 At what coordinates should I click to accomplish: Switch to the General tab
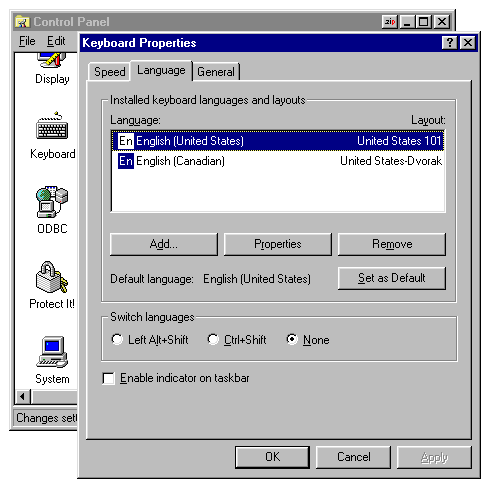[216, 72]
